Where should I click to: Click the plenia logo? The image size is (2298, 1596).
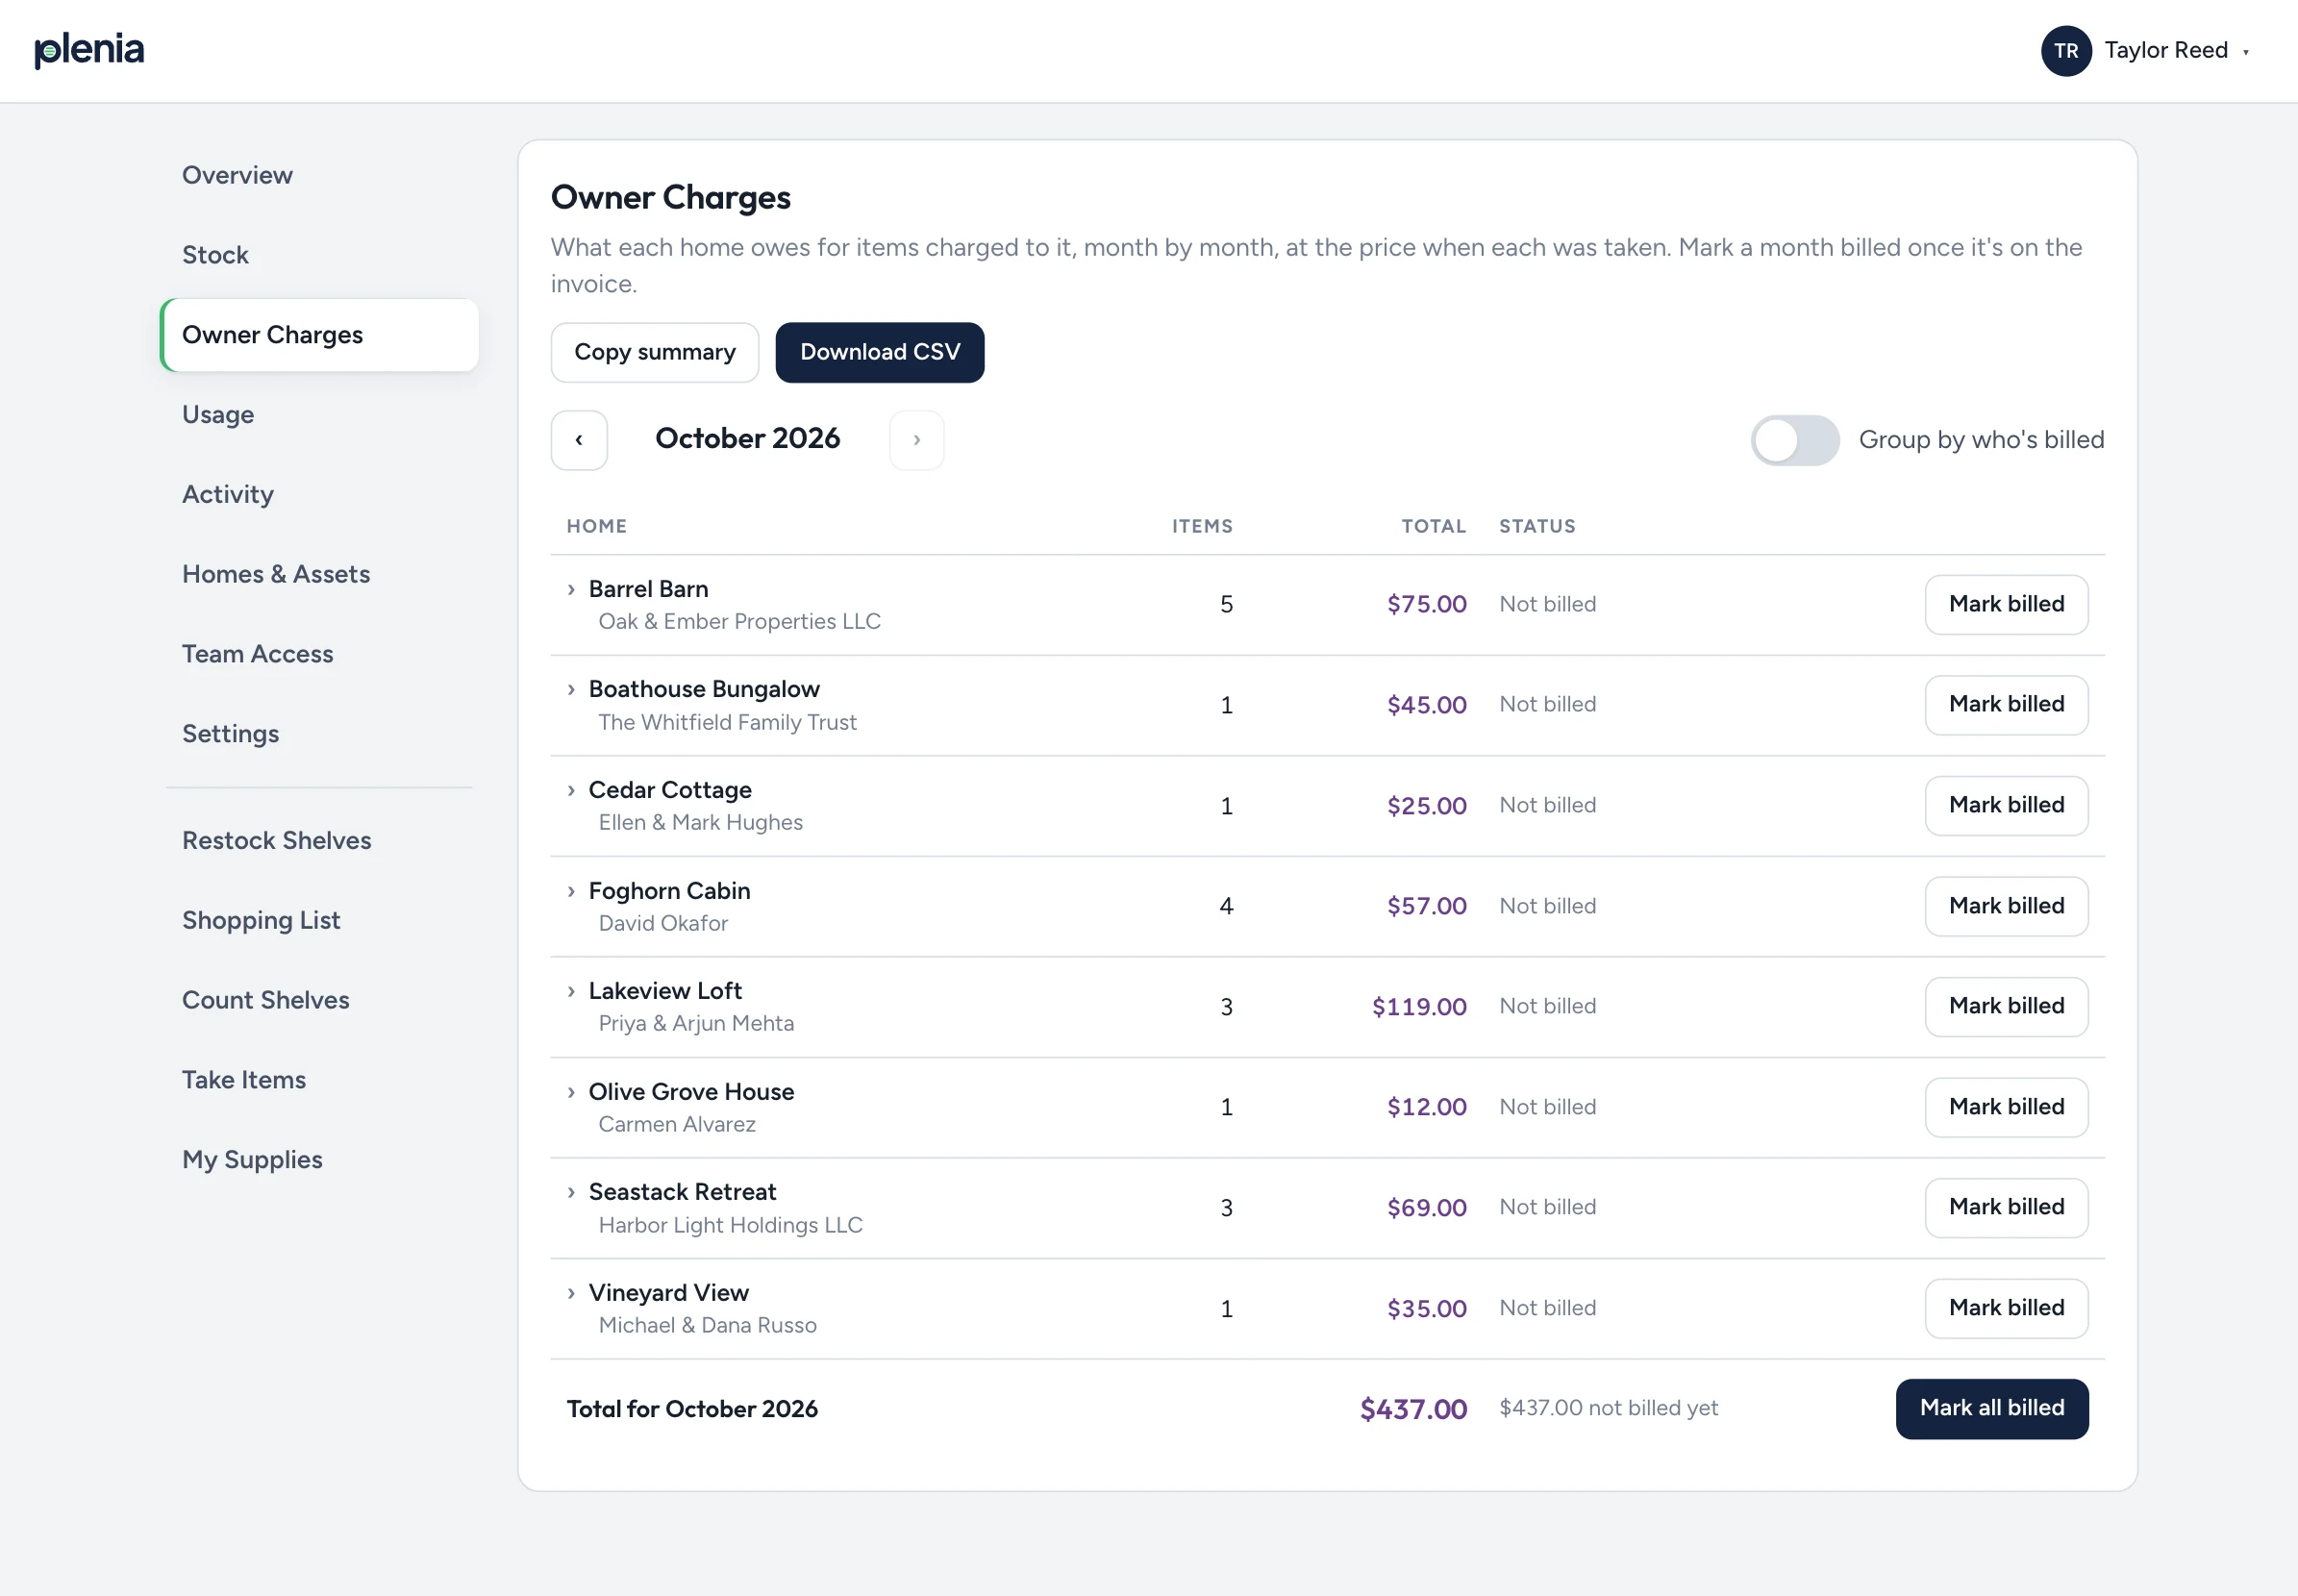pyautogui.click(x=89, y=50)
